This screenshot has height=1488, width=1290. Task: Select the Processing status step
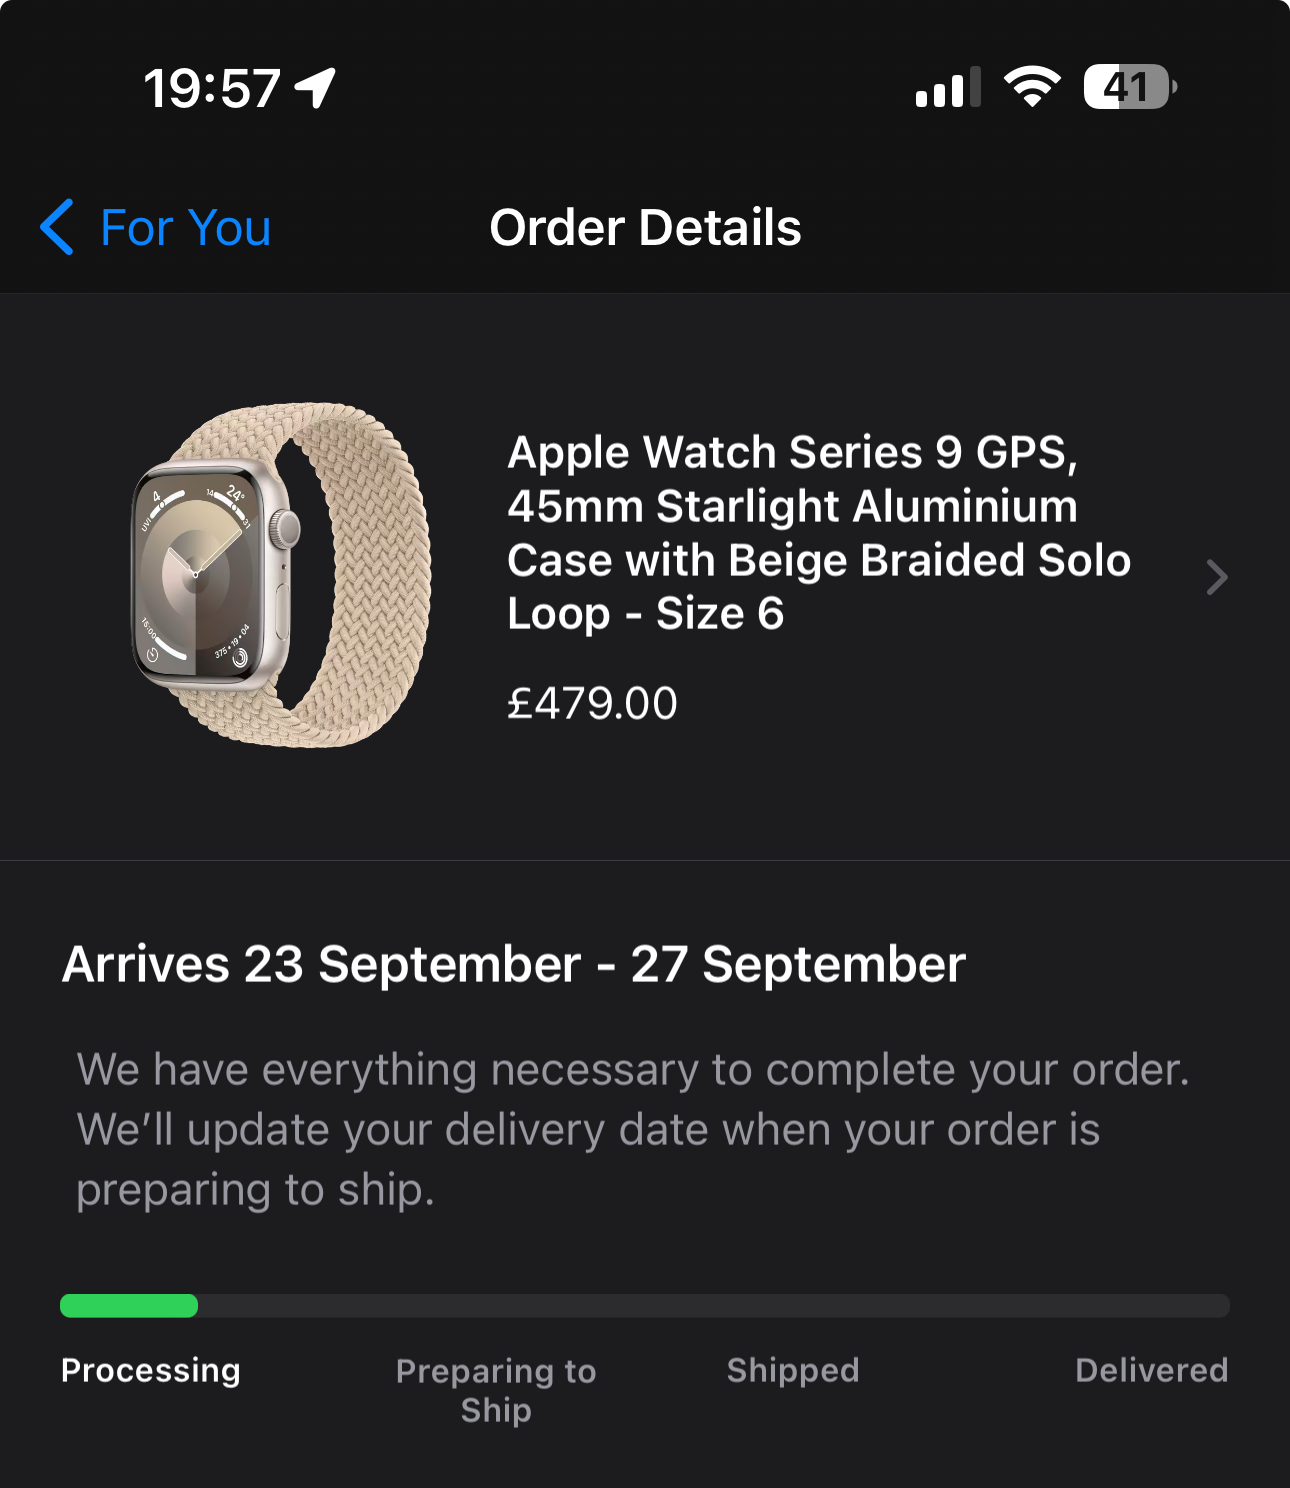[151, 1370]
